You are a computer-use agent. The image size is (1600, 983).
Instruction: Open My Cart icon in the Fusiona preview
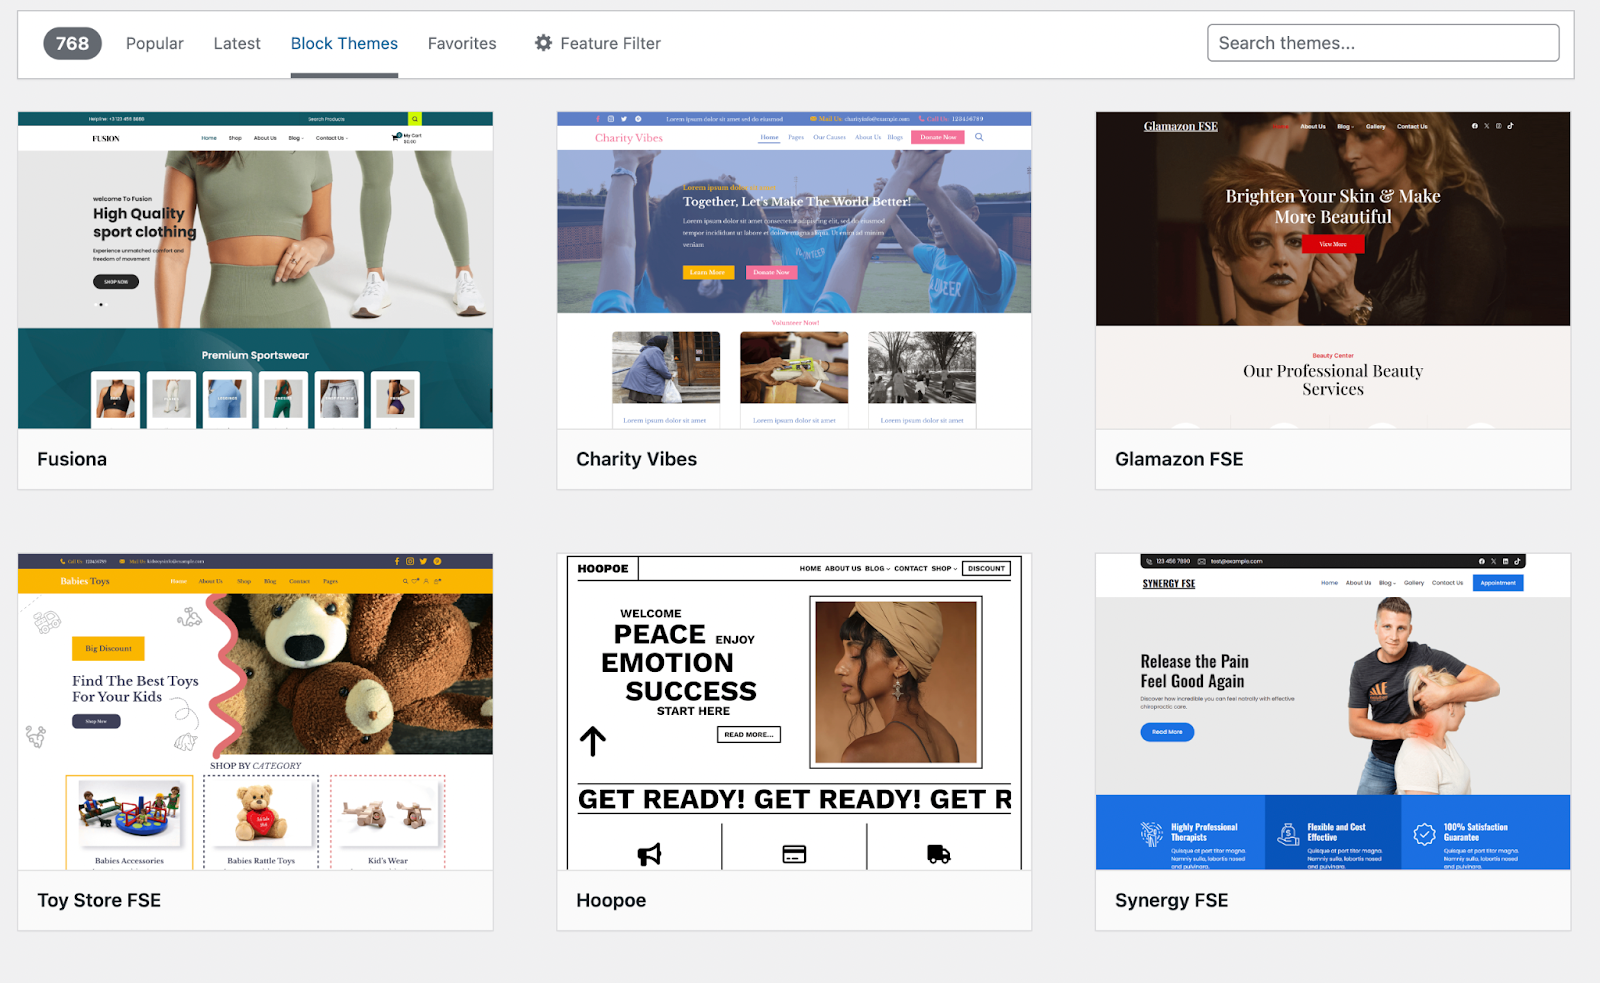point(395,137)
